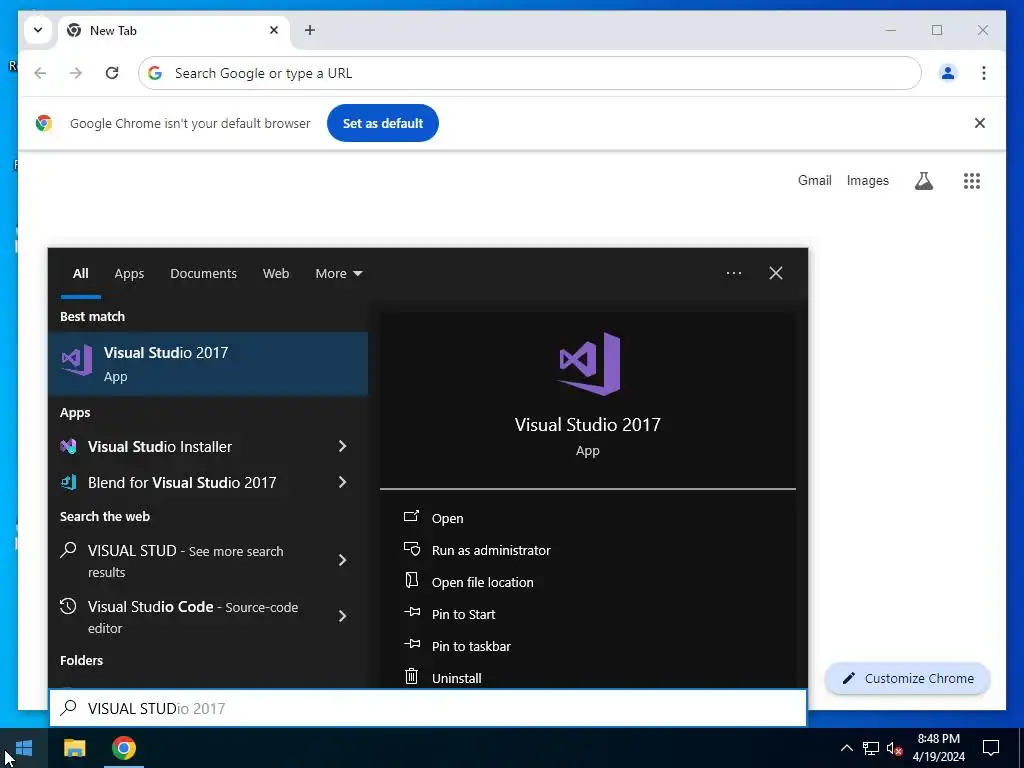
Task: Click the Blend for Visual Studio 2017 icon
Action: click(x=69, y=482)
